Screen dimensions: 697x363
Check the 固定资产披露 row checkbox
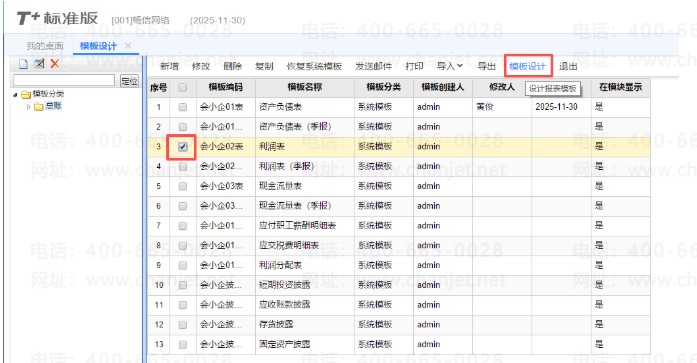[x=183, y=344]
